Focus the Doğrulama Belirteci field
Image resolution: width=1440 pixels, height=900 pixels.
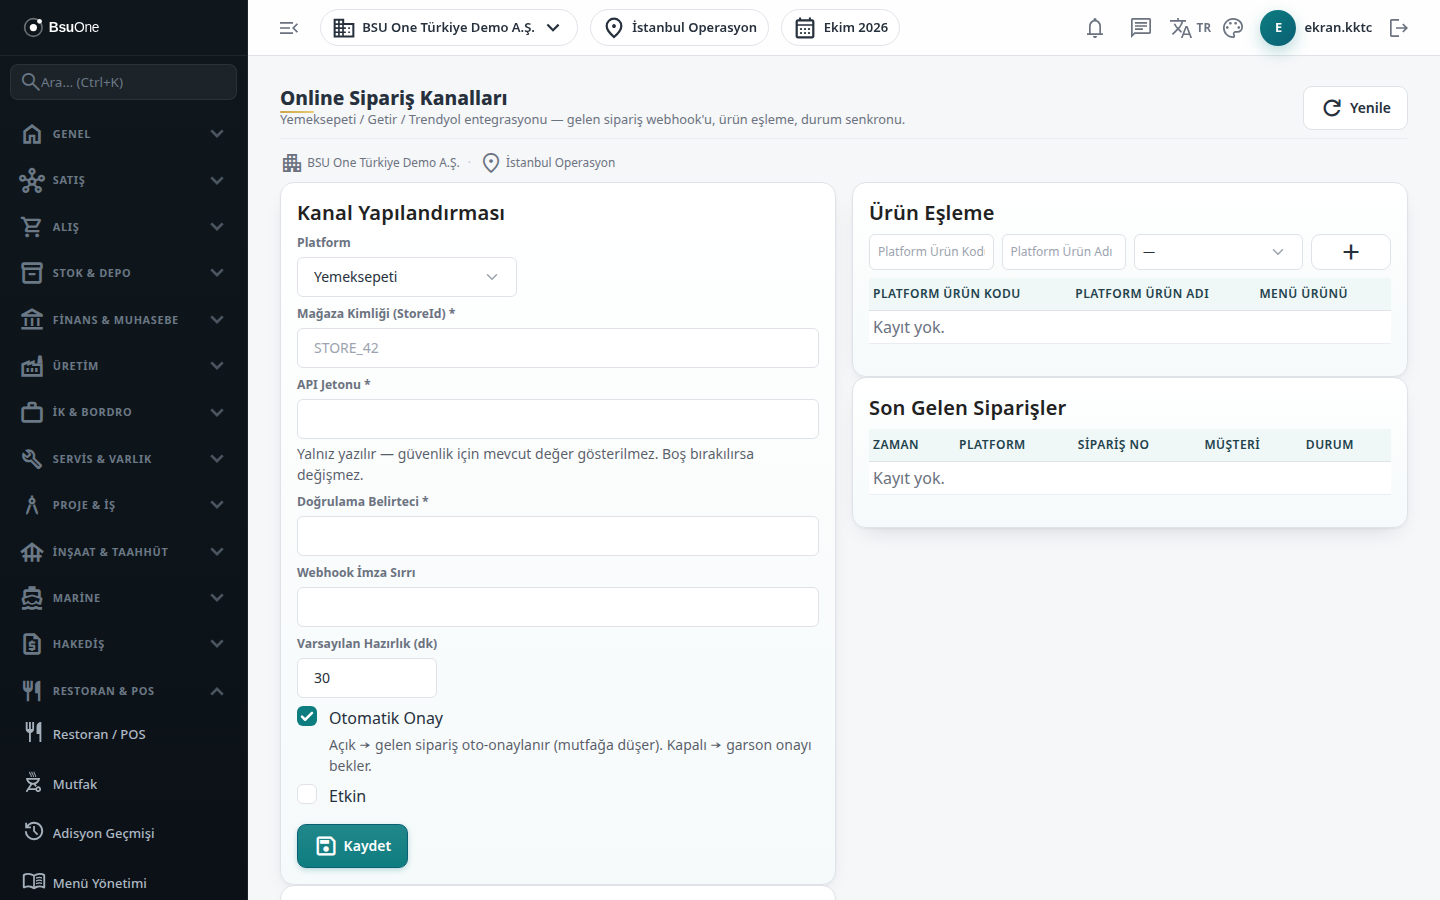[558, 536]
